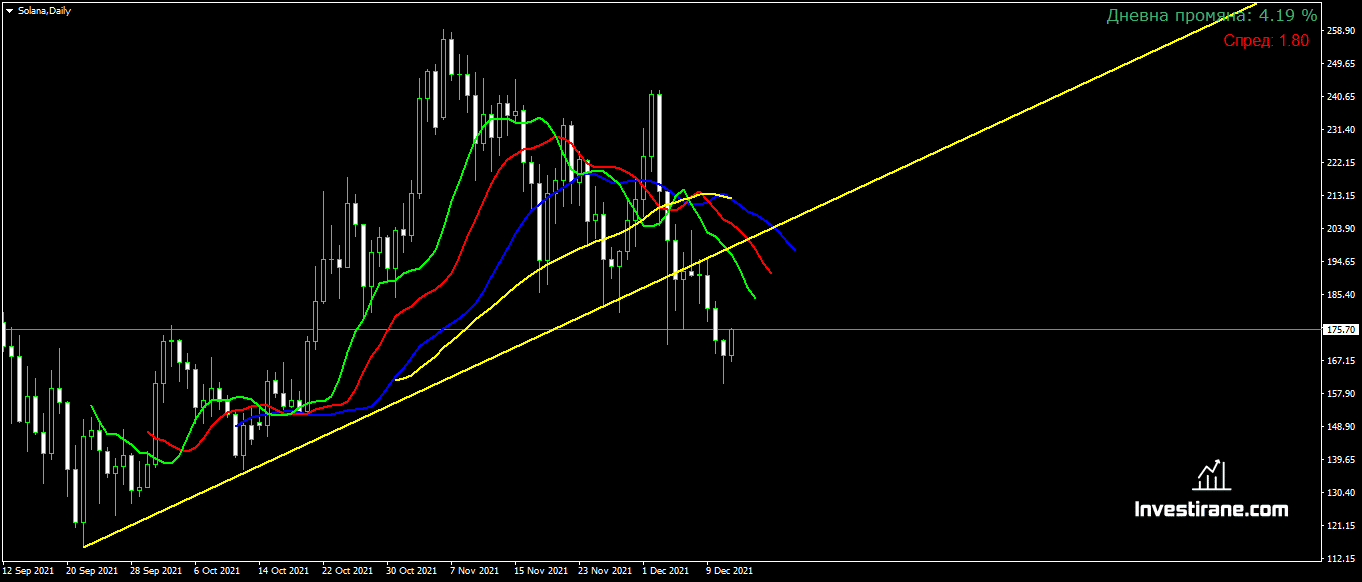Select the Дневна промяна 4.19 % label
This screenshot has height=582, width=1362.
point(1211,16)
